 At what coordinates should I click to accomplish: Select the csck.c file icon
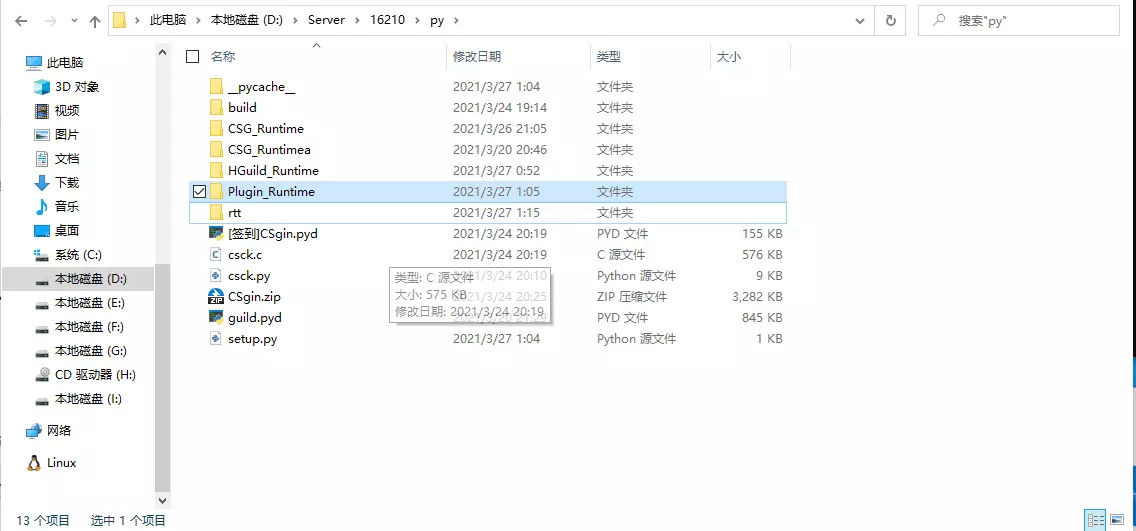216,255
